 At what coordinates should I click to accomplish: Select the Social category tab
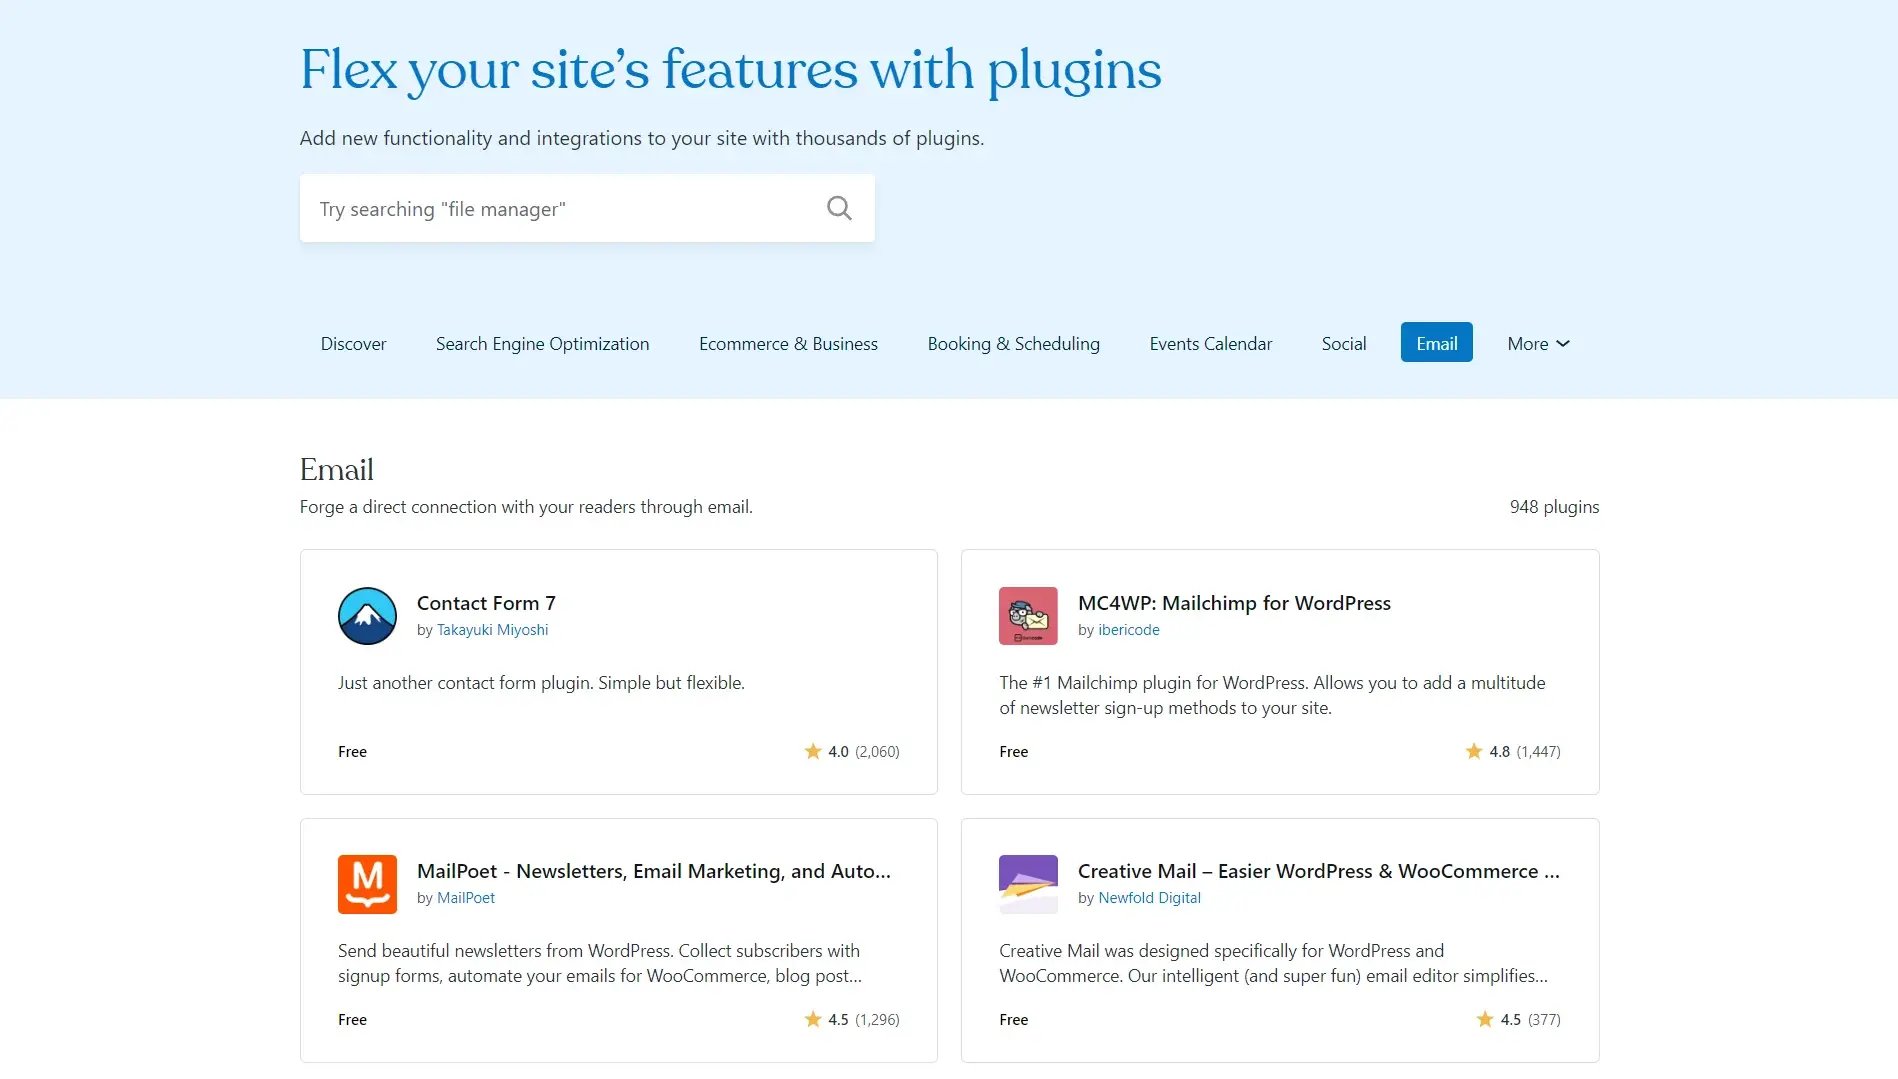(1343, 343)
